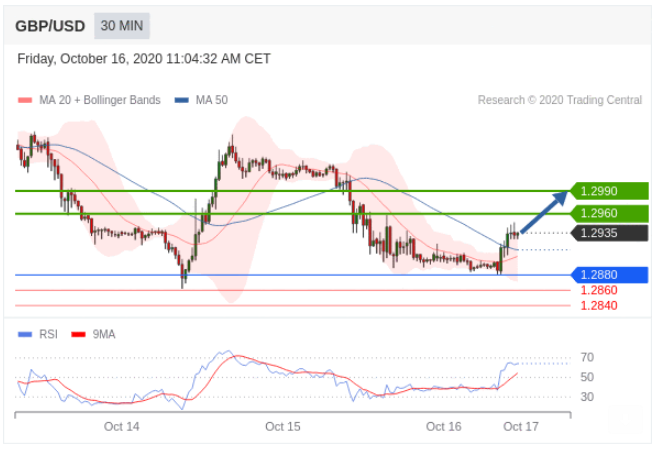Image resolution: width=657 pixels, height=449 pixels.
Task: Click the Research © 2020 Trading Central credit
Action: 560,100
